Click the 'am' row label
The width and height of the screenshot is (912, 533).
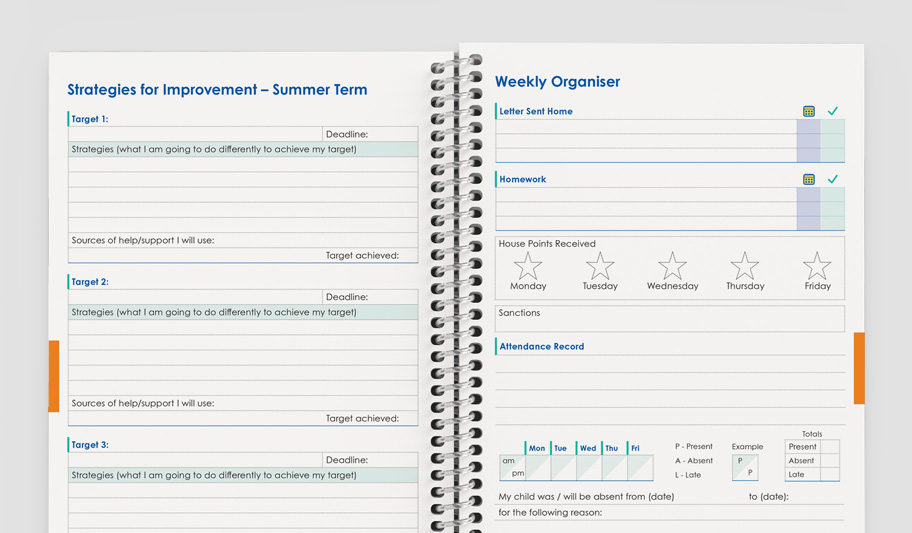(508, 461)
